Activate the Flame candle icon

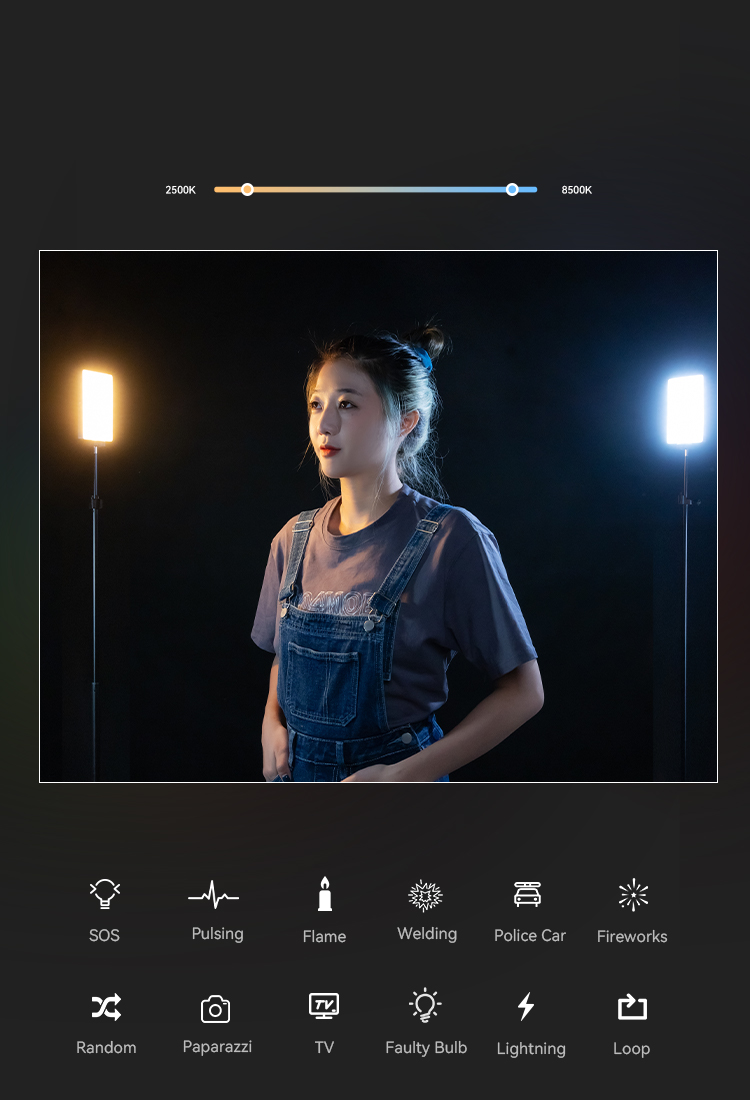pos(324,894)
